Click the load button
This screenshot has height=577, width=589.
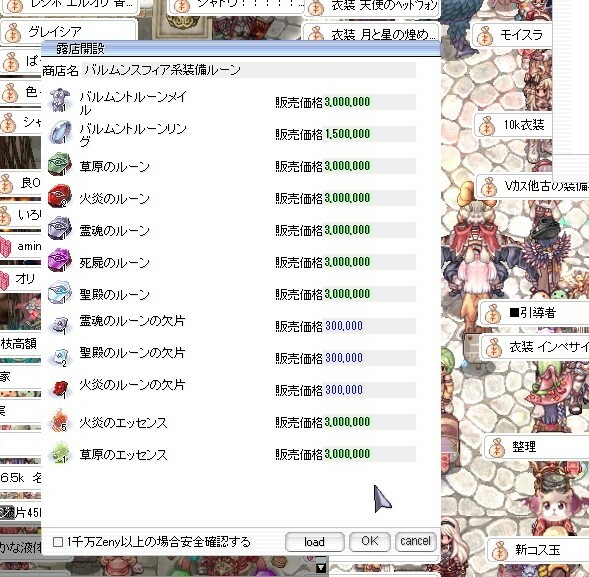coord(314,542)
